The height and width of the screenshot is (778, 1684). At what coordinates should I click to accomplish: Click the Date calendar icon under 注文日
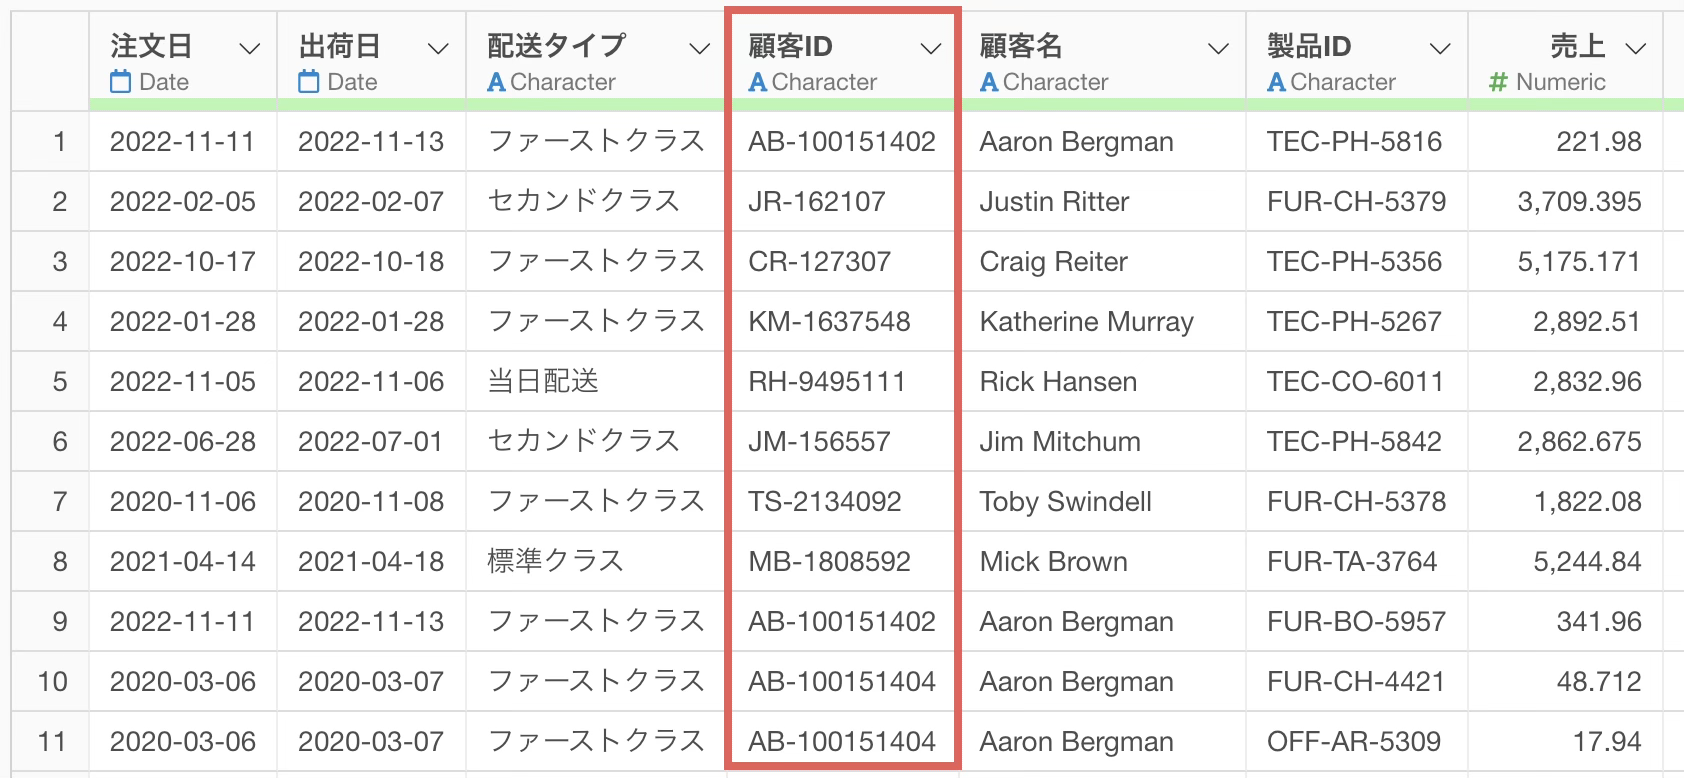coord(120,82)
